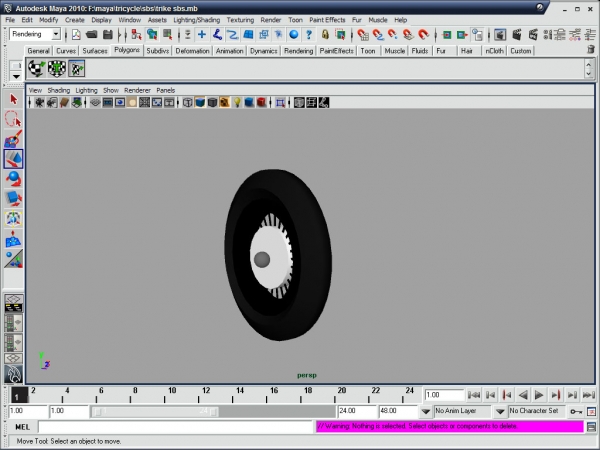600x450 pixels.
Task: Click frame 20 on the time slider
Action: [x=341, y=391]
